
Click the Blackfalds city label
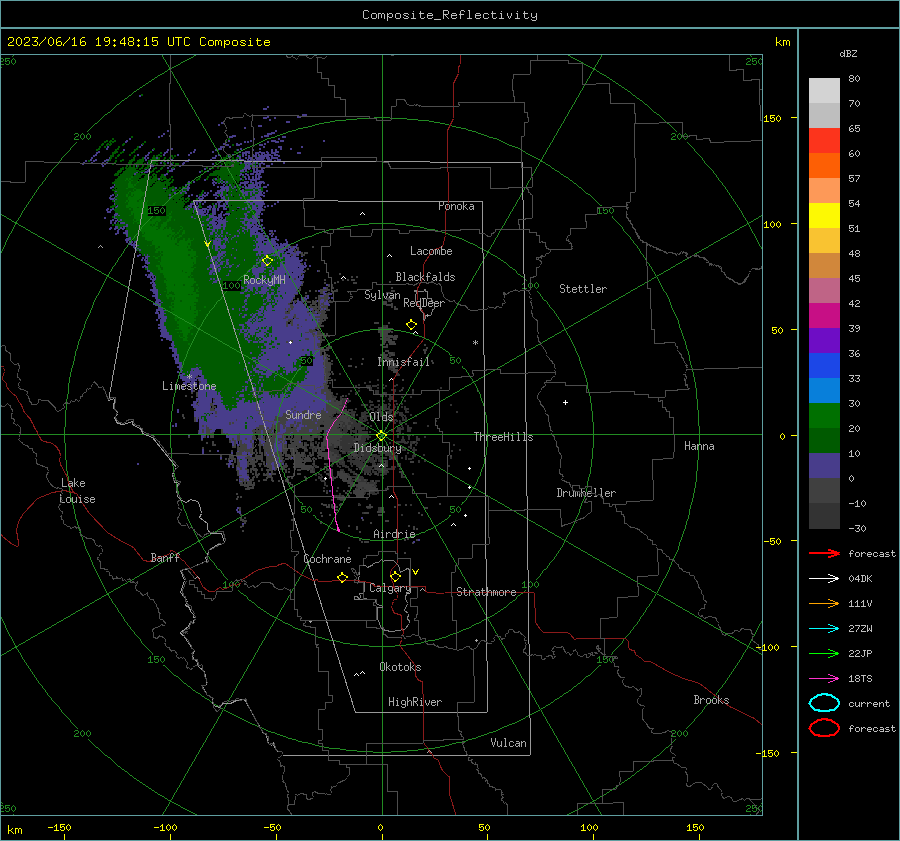pos(425,277)
